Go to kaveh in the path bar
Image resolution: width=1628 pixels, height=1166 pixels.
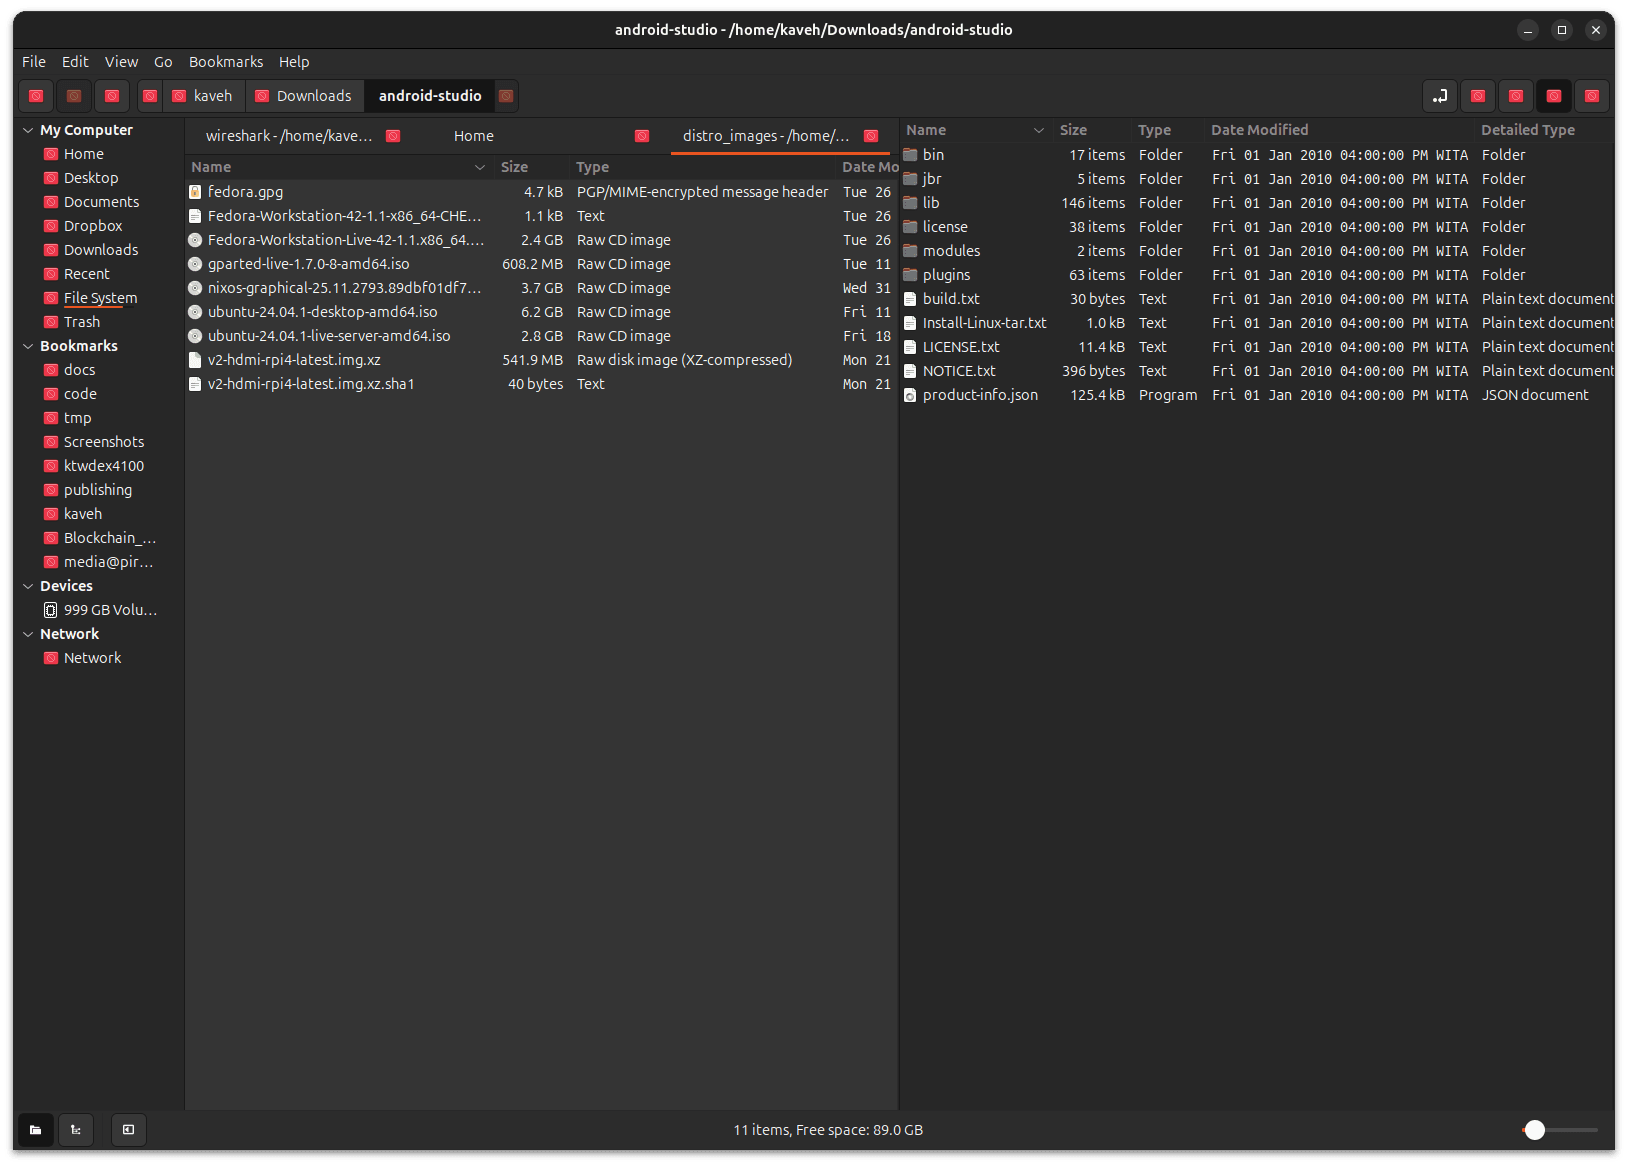click(203, 96)
